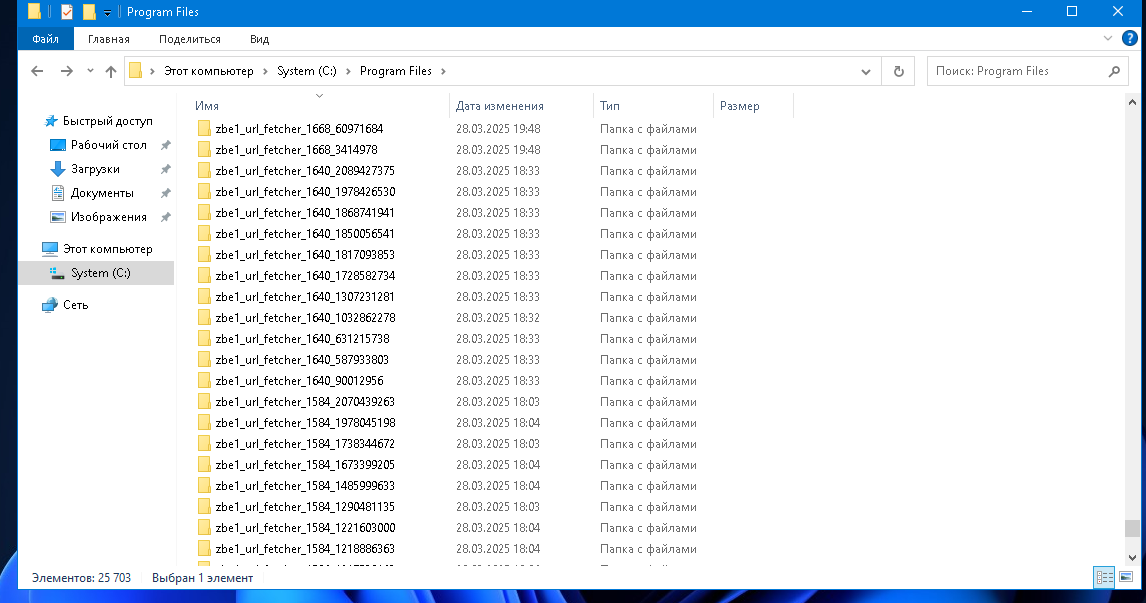Click the Поиск: Program Files search field
Viewport: 1146px width, 603px height.
tap(1015, 71)
